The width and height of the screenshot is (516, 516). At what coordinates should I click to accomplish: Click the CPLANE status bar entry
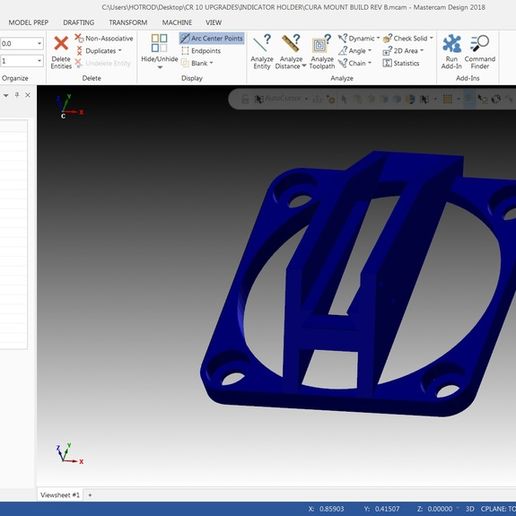click(498, 509)
